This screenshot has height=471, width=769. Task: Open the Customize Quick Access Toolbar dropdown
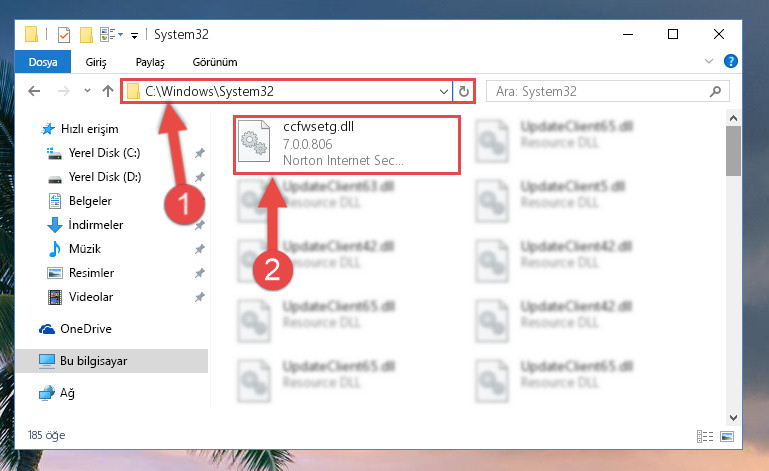[134, 35]
